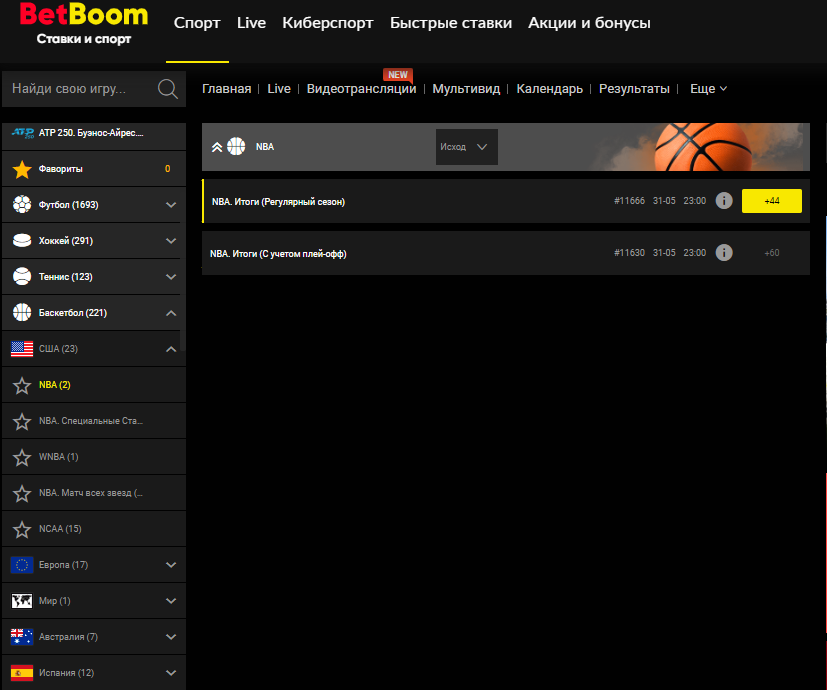Image resolution: width=827 pixels, height=690 pixels.
Task: Click the USA flag icon
Action: [22, 349]
